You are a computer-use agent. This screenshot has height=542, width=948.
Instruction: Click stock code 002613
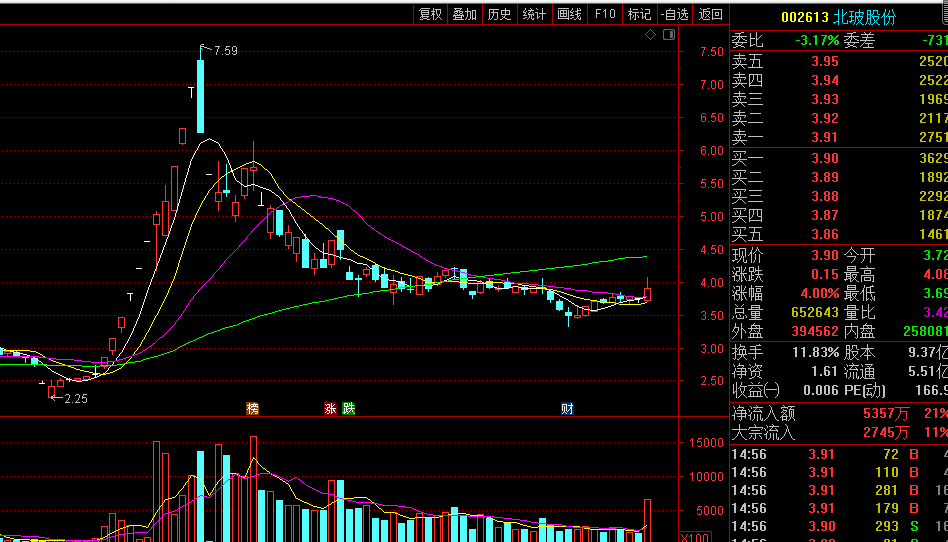coord(805,17)
